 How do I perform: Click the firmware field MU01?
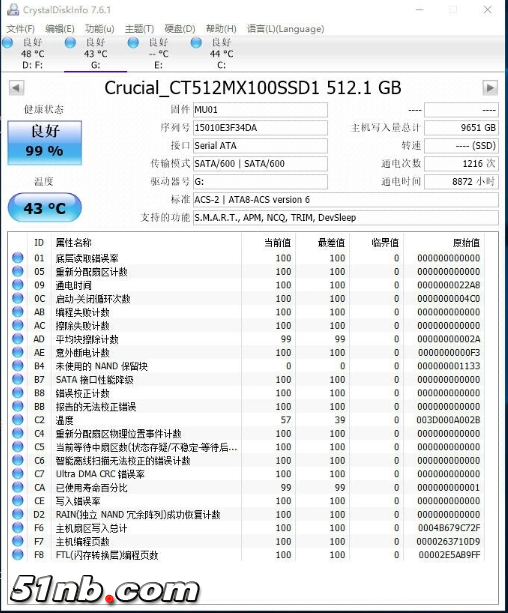pos(260,110)
